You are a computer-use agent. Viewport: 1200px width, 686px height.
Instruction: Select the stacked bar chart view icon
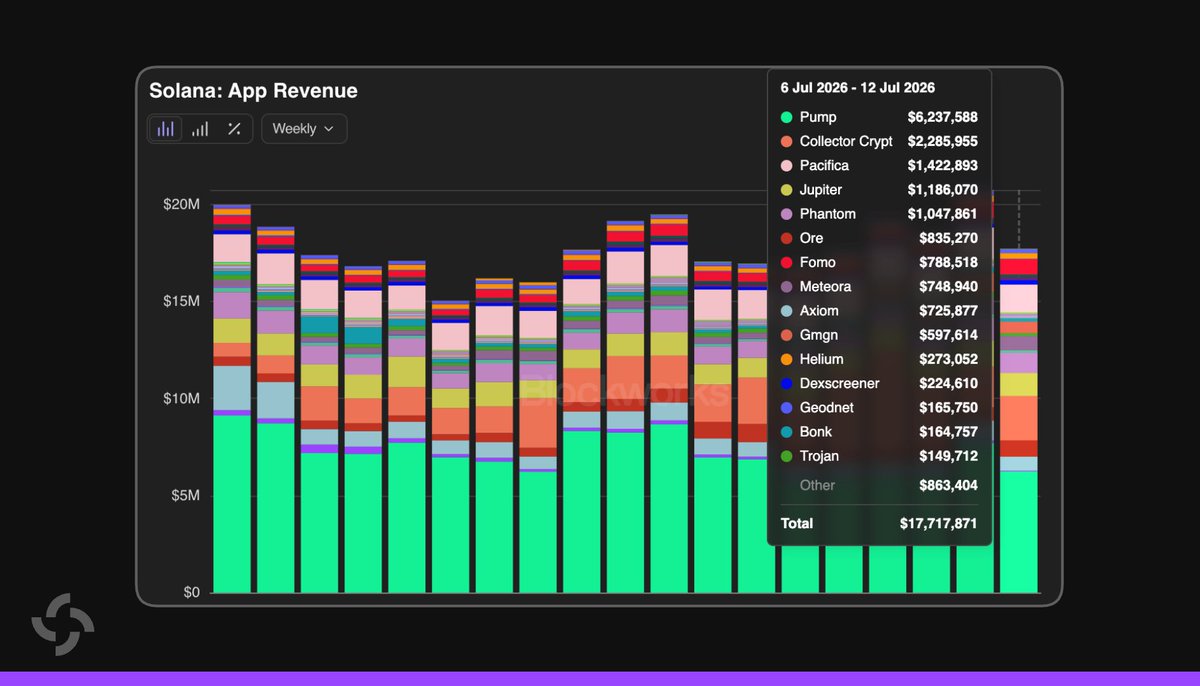coord(166,129)
